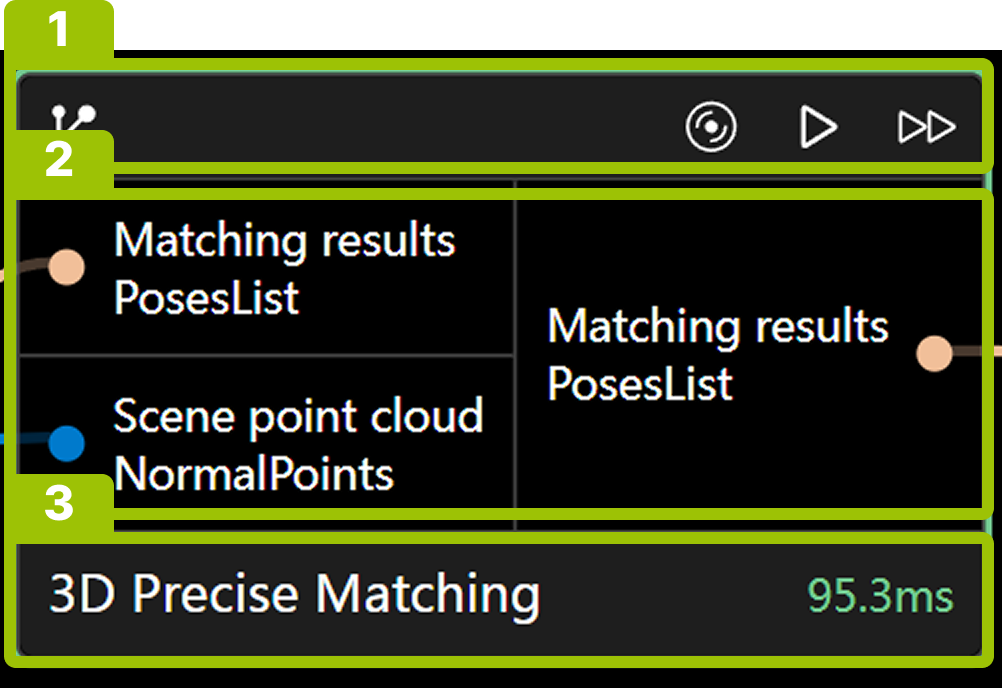This screenshot has height=688, width=1002.
Task: Select the blue Scene point cloud port
Action: pos(66,441)
